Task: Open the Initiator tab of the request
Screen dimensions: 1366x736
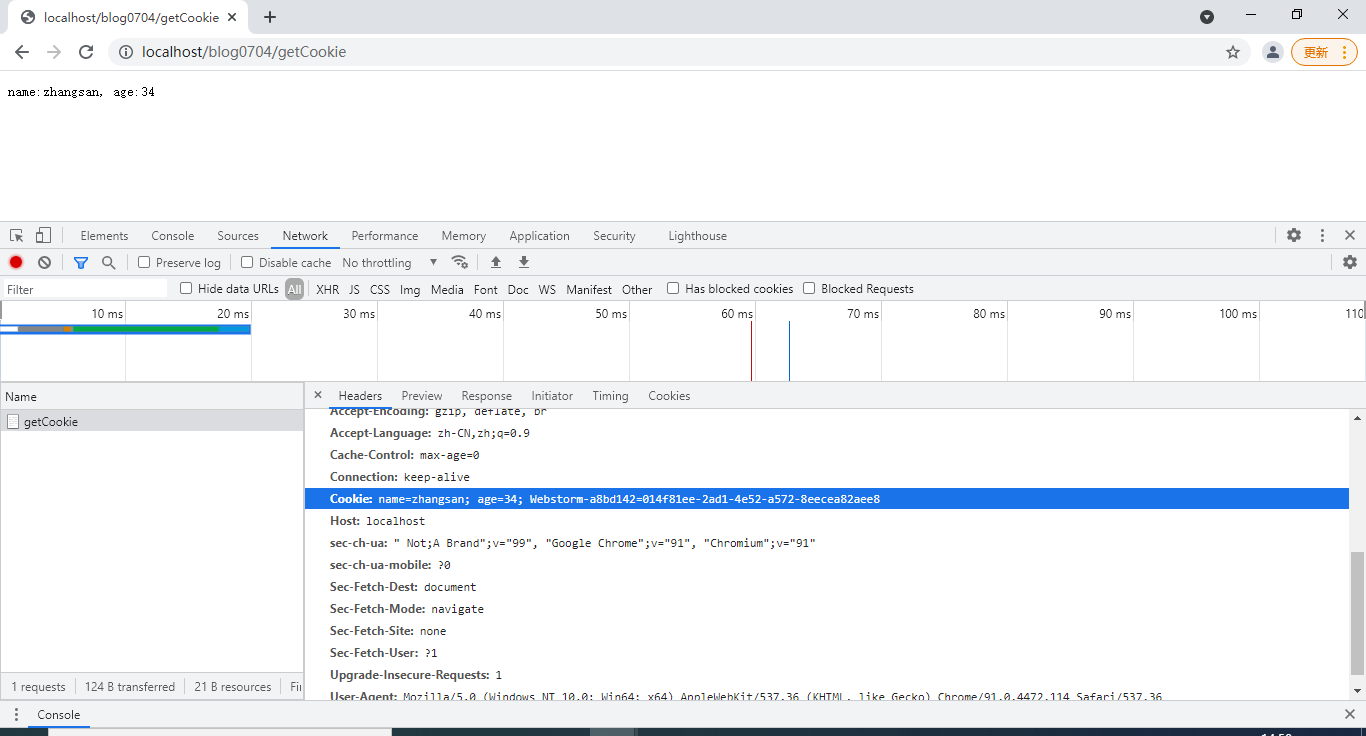Action: click(552, 396)
